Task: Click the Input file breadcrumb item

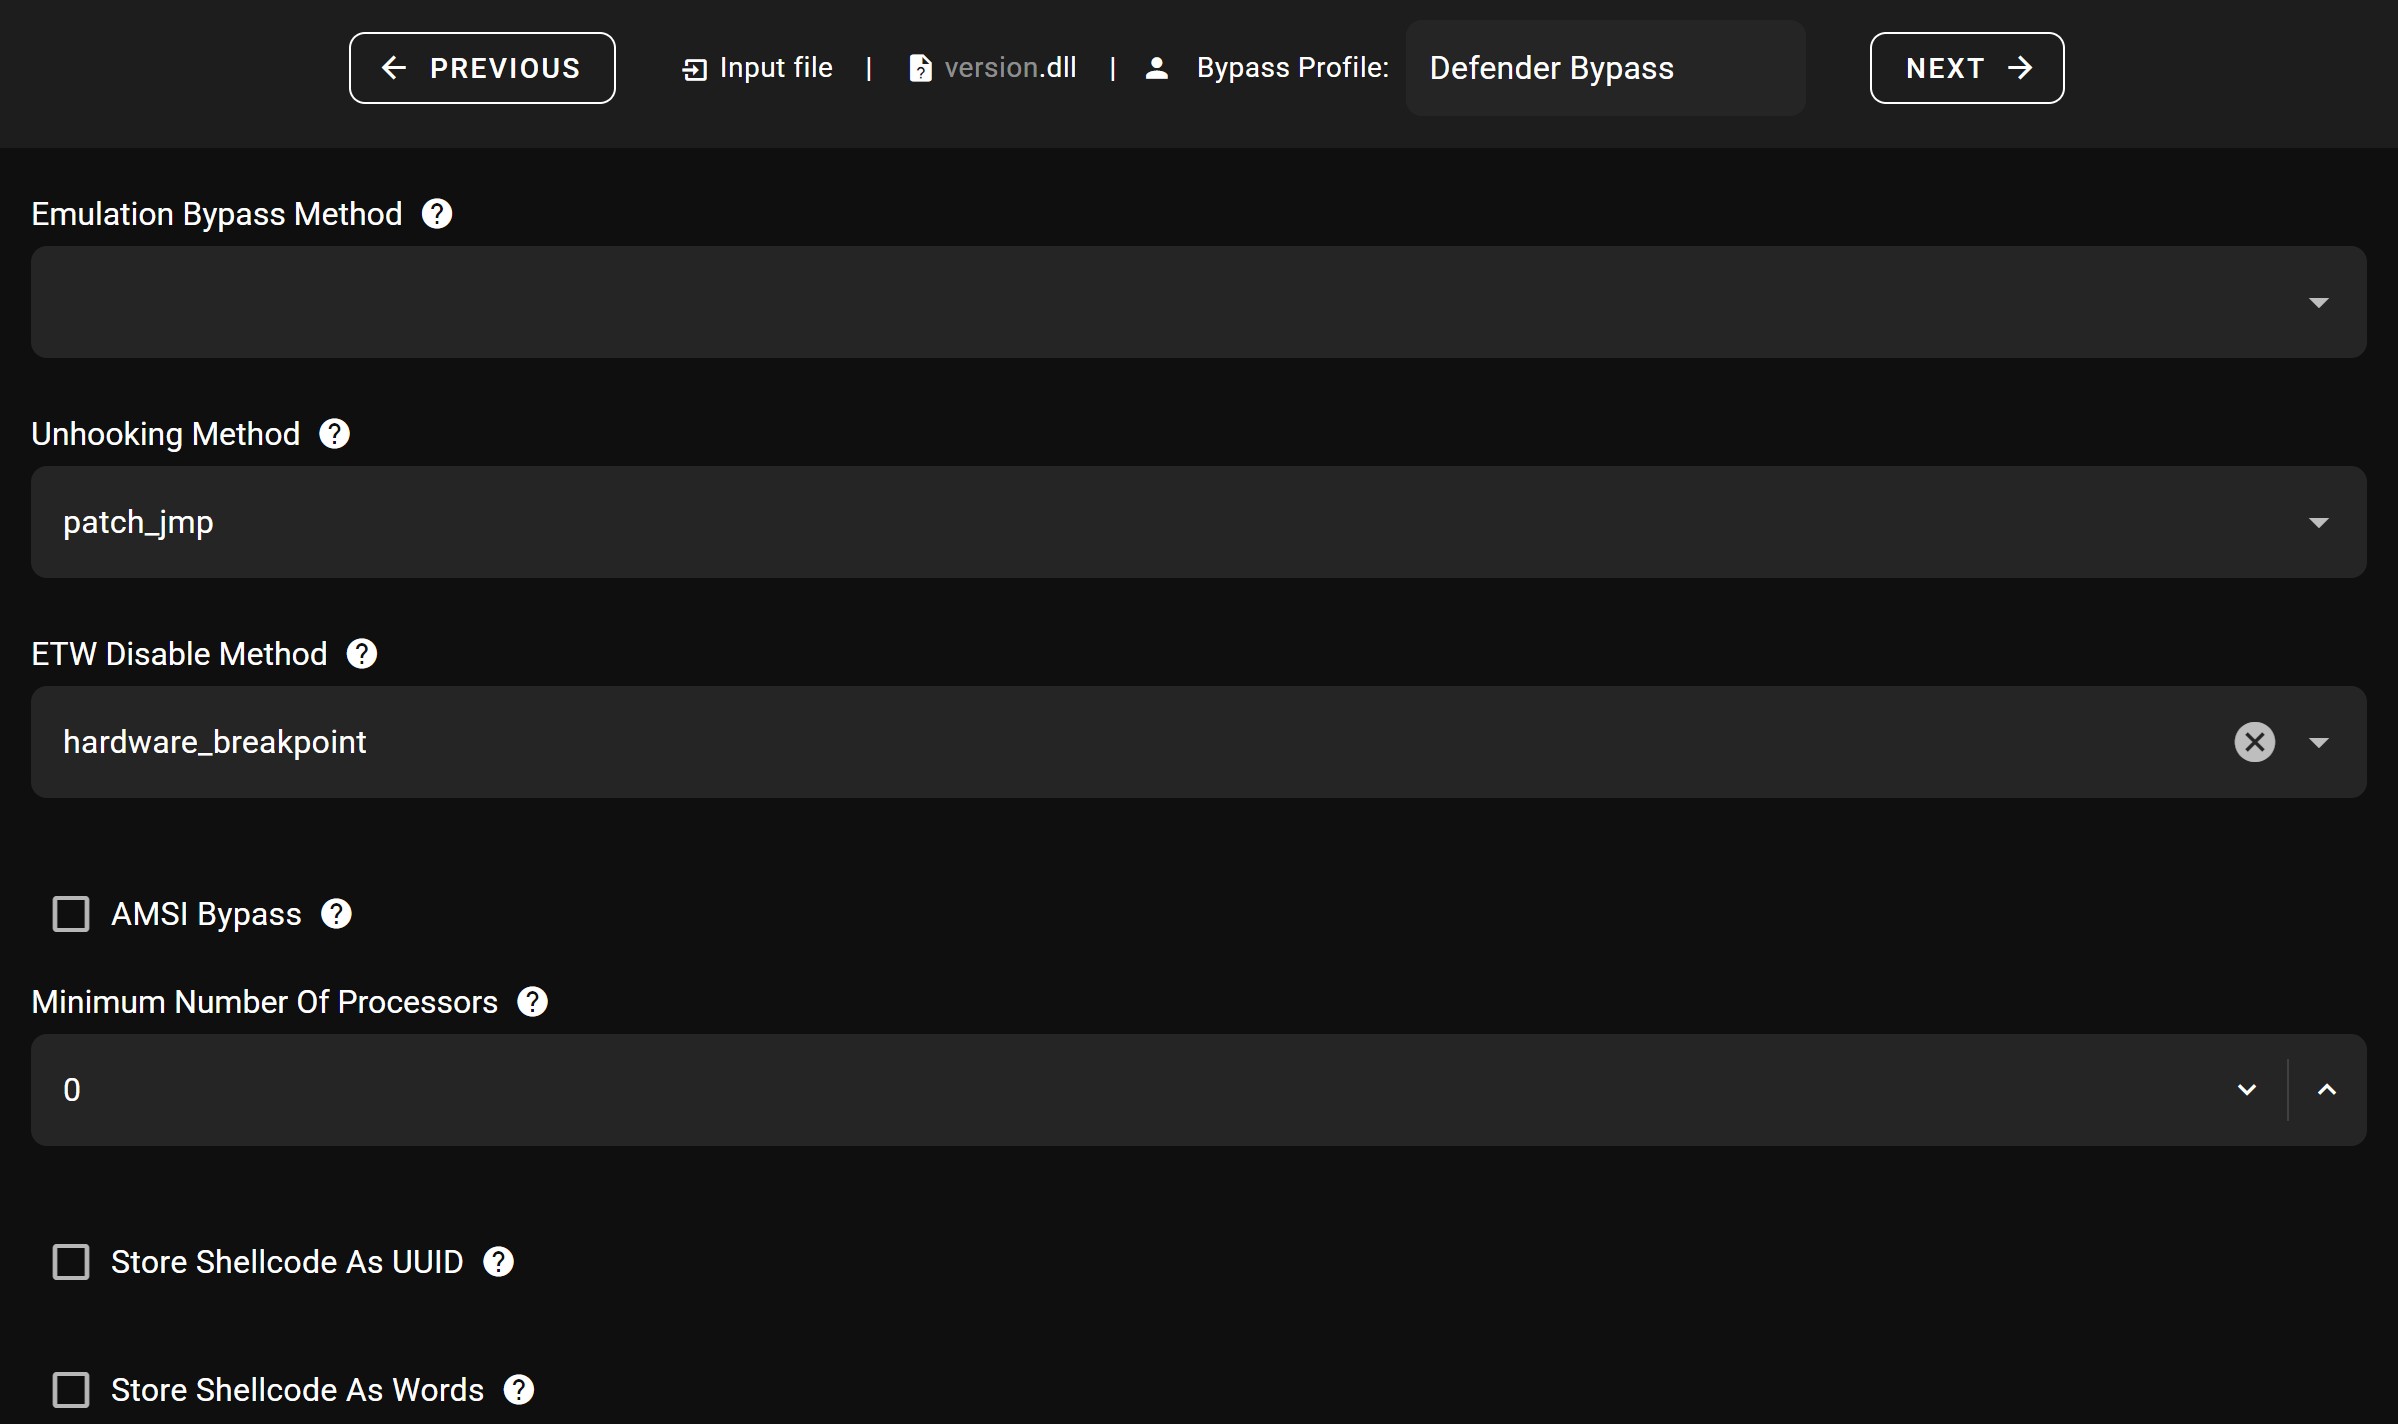Action: tap(757, 68)
